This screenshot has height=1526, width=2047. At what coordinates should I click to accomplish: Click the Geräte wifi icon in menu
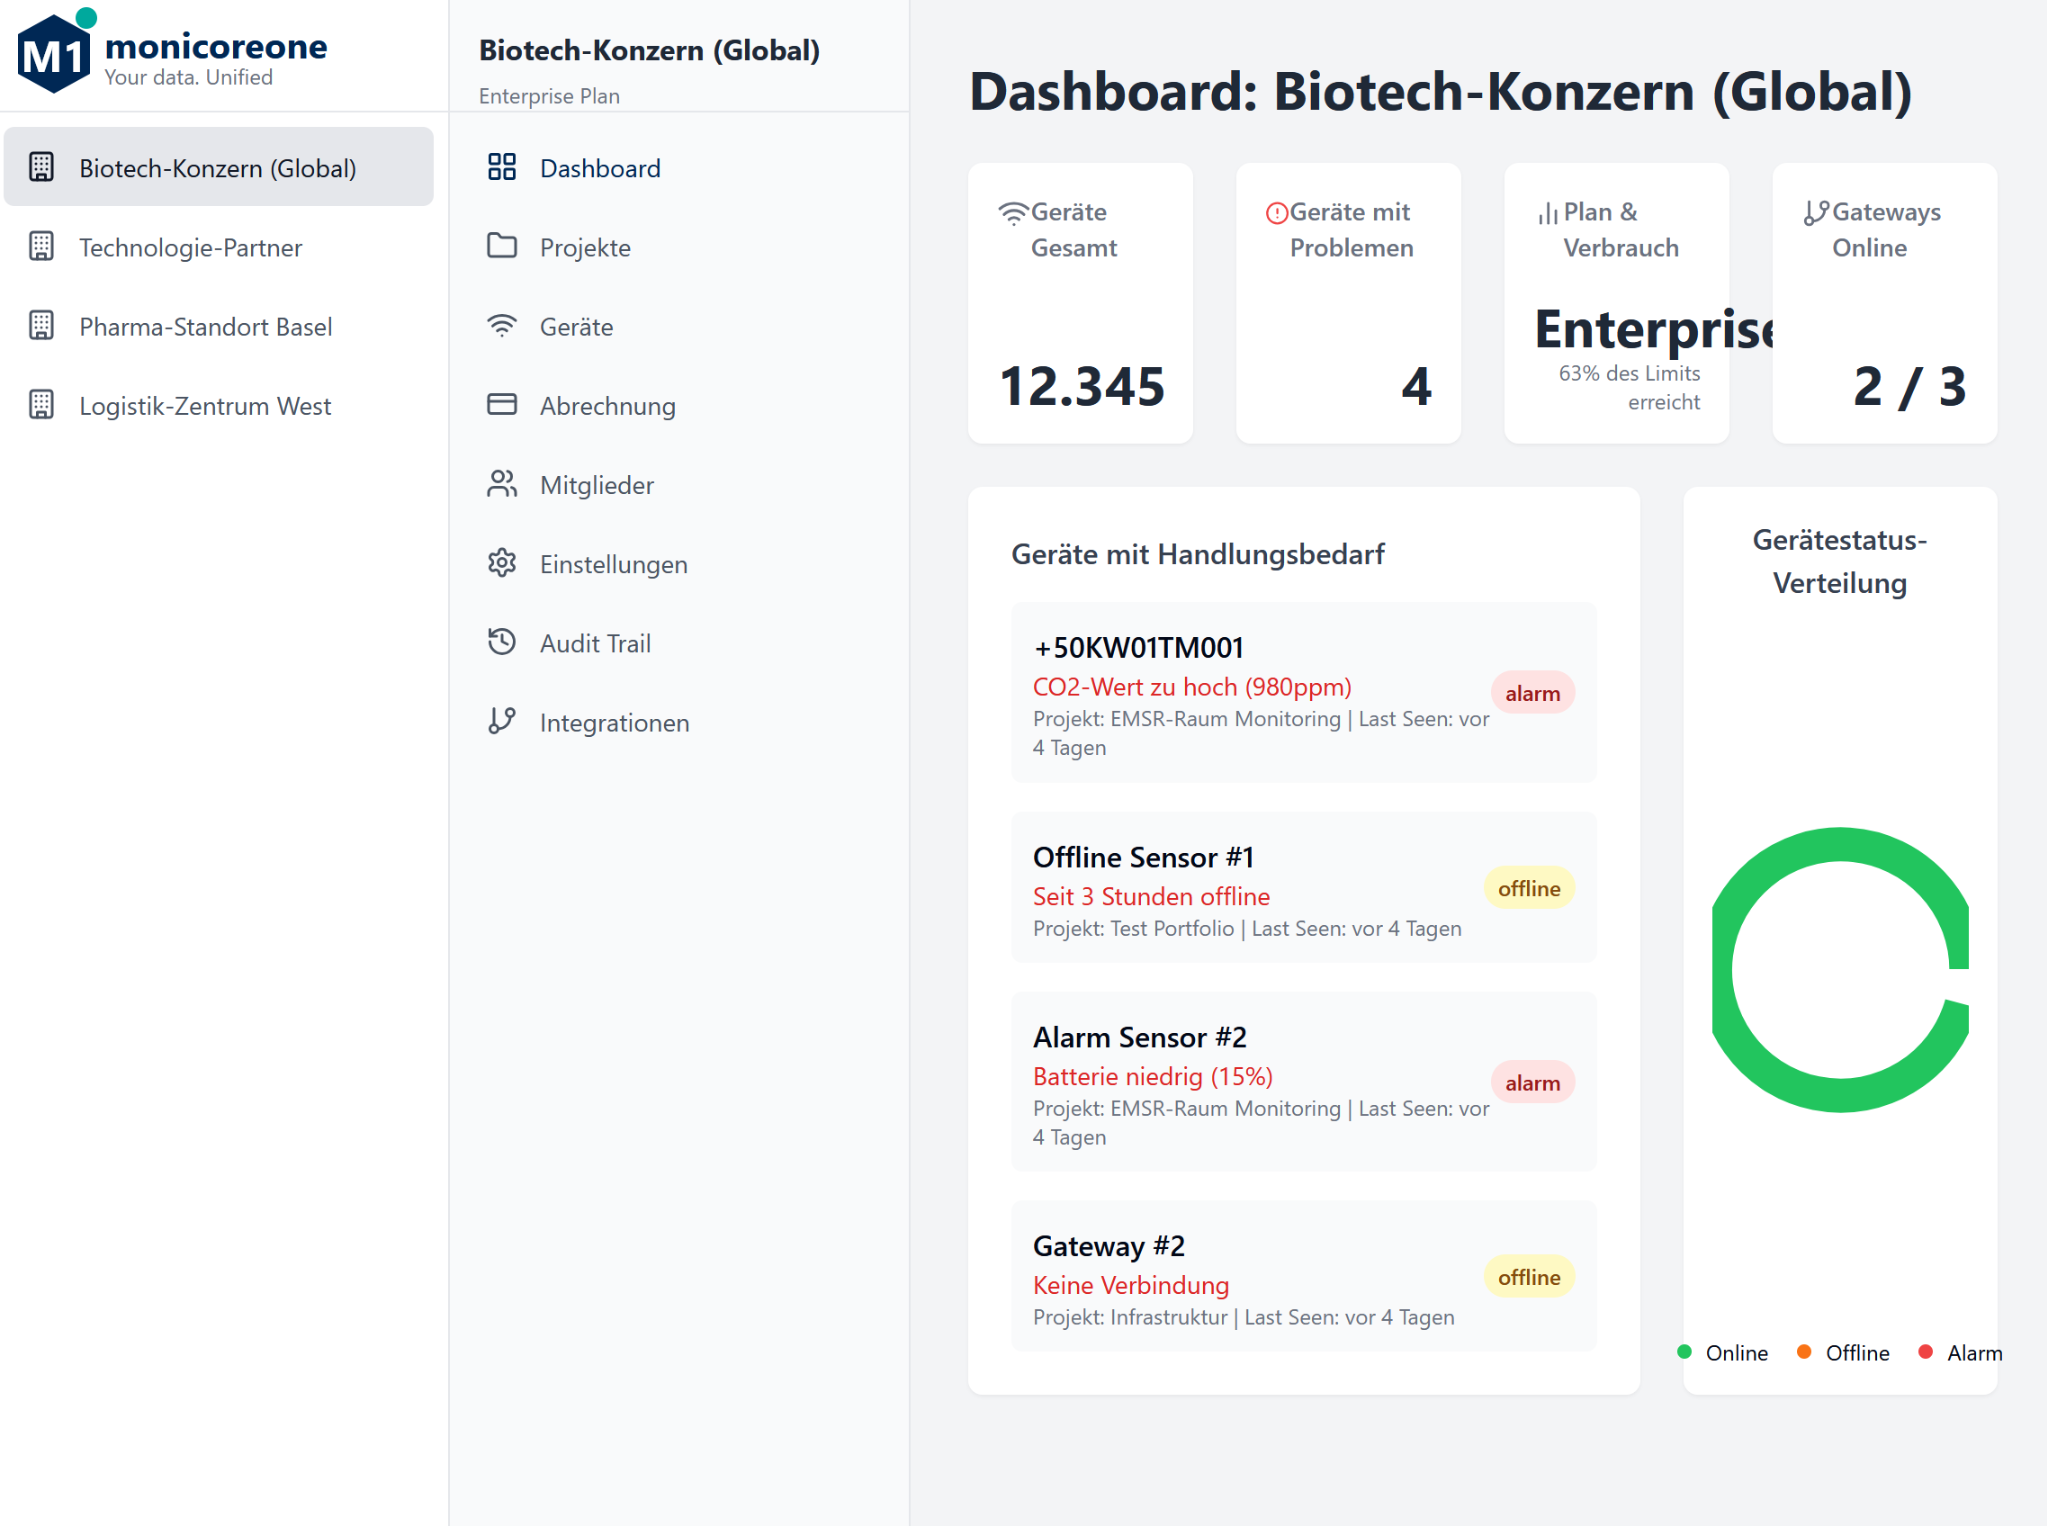(x=501, y=326)
